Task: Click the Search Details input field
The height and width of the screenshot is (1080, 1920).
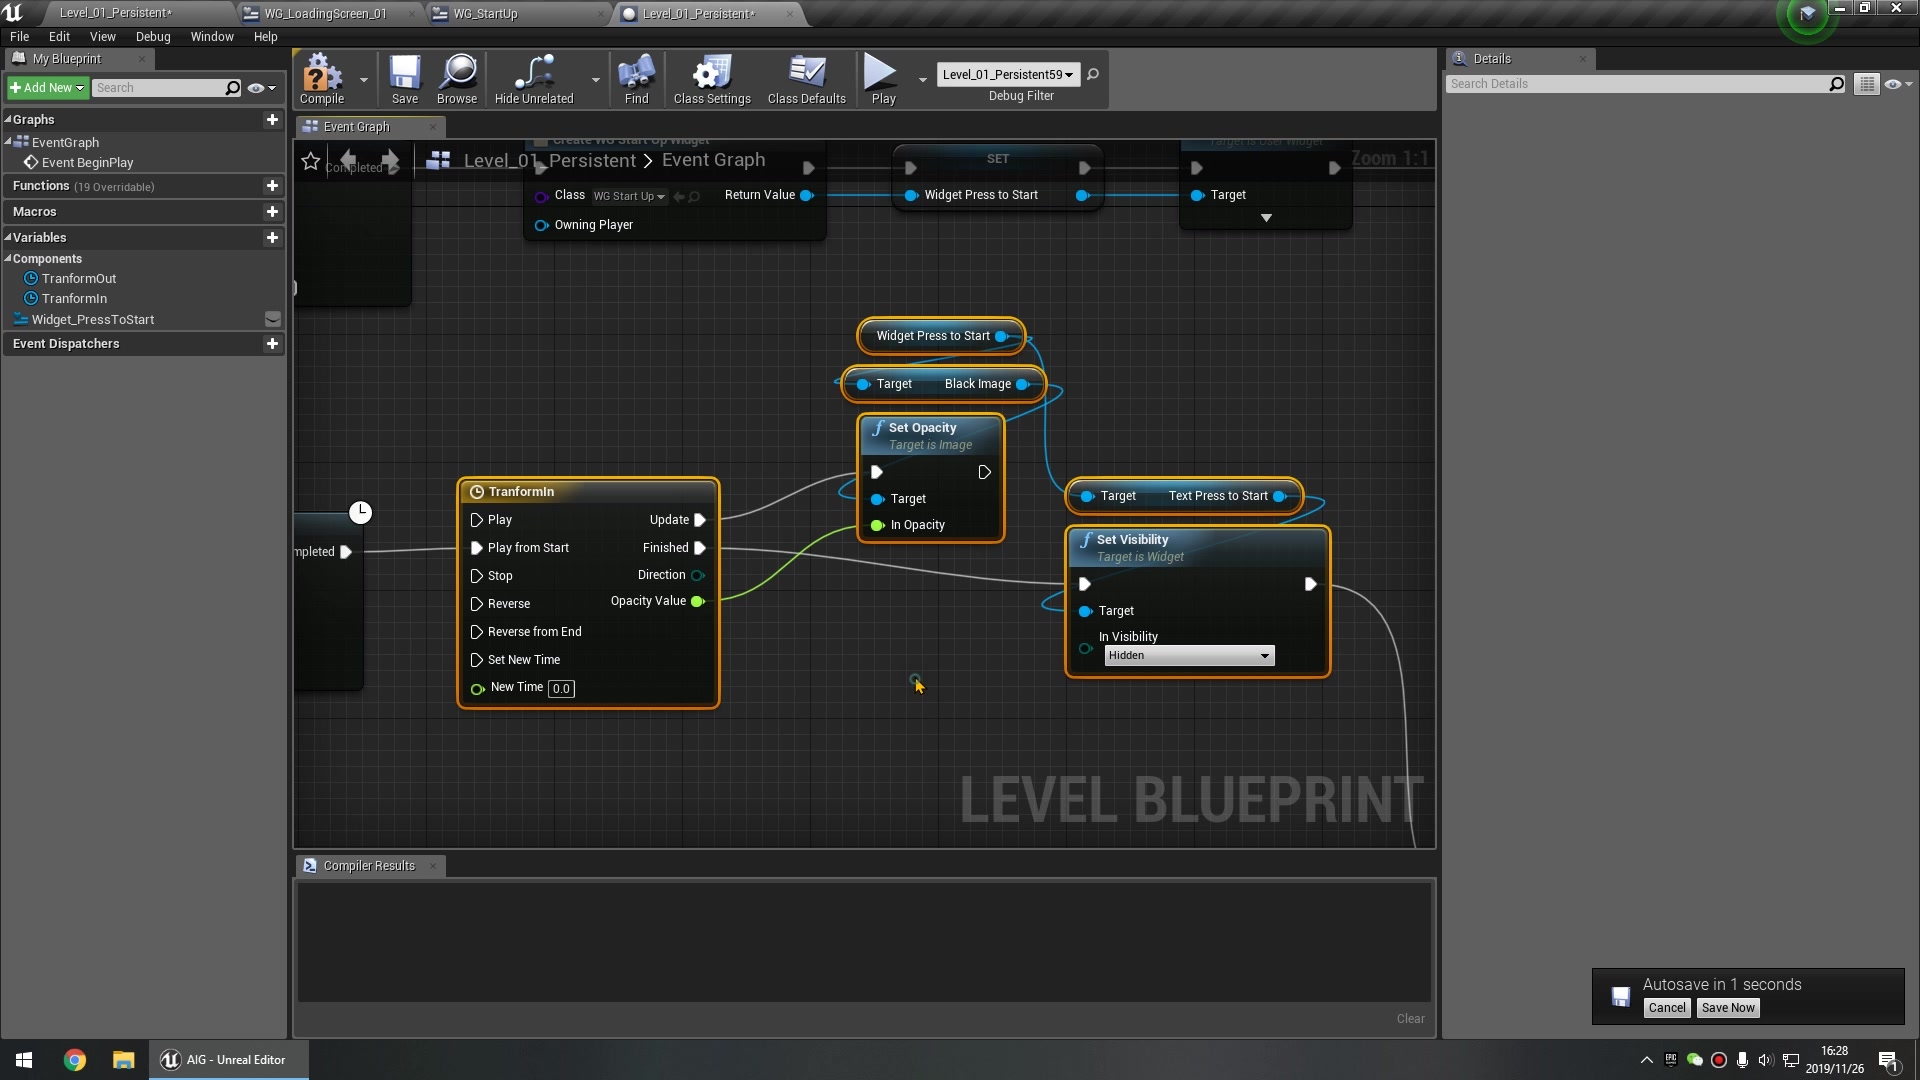Action: click(1636, 84)
